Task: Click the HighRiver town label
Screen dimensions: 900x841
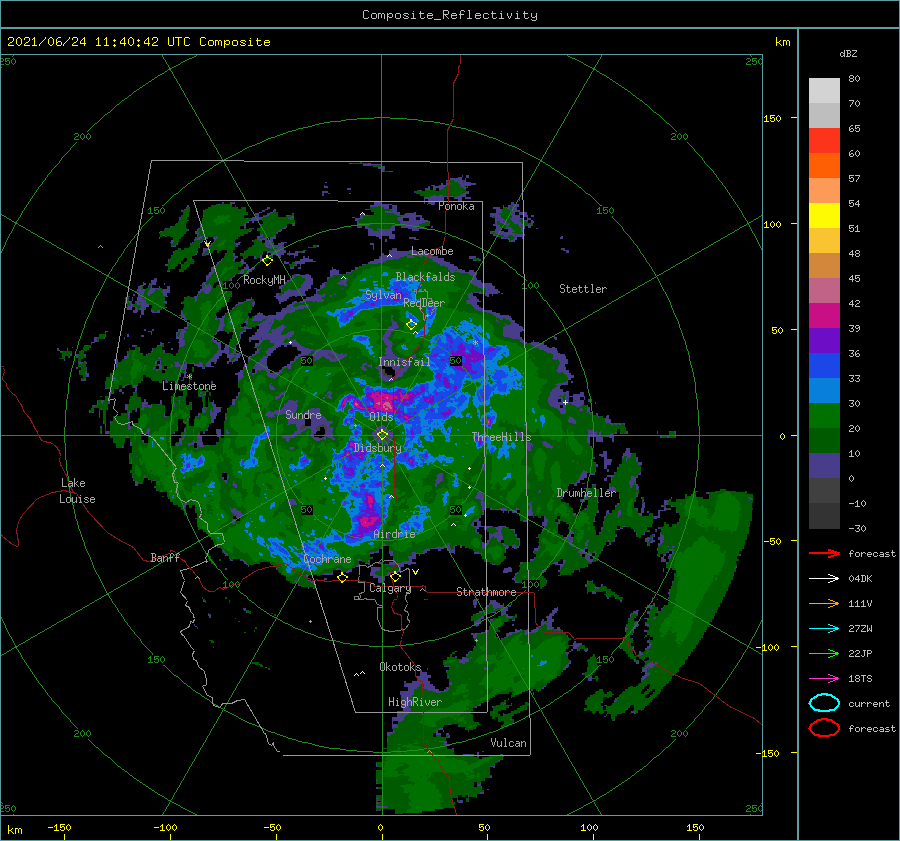Action: point(415,702)
